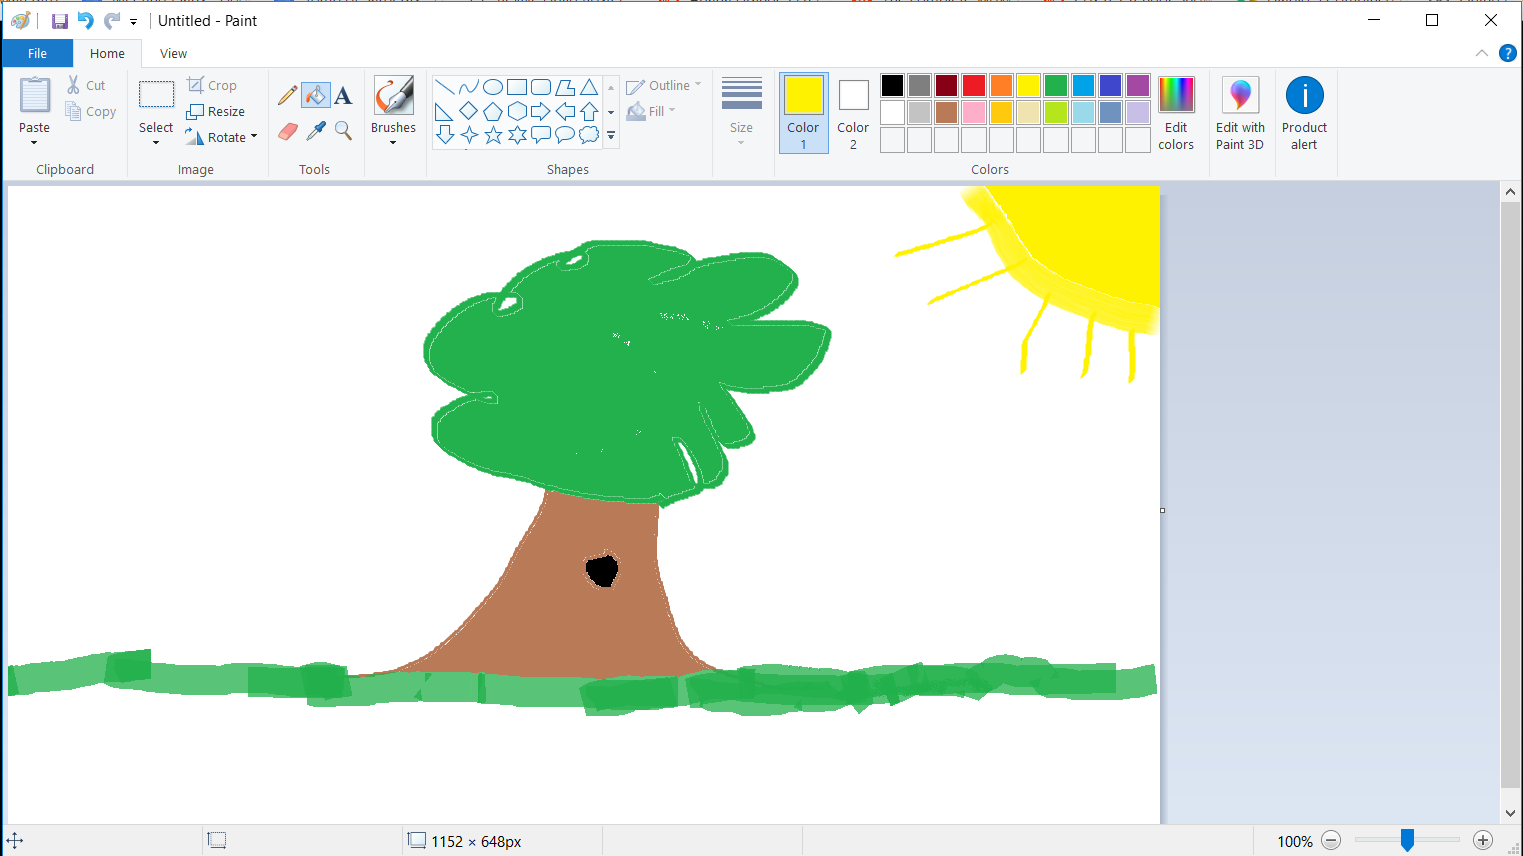Click the Resize button
Screen dimensions: 1523x856
(x=216, y=111)
